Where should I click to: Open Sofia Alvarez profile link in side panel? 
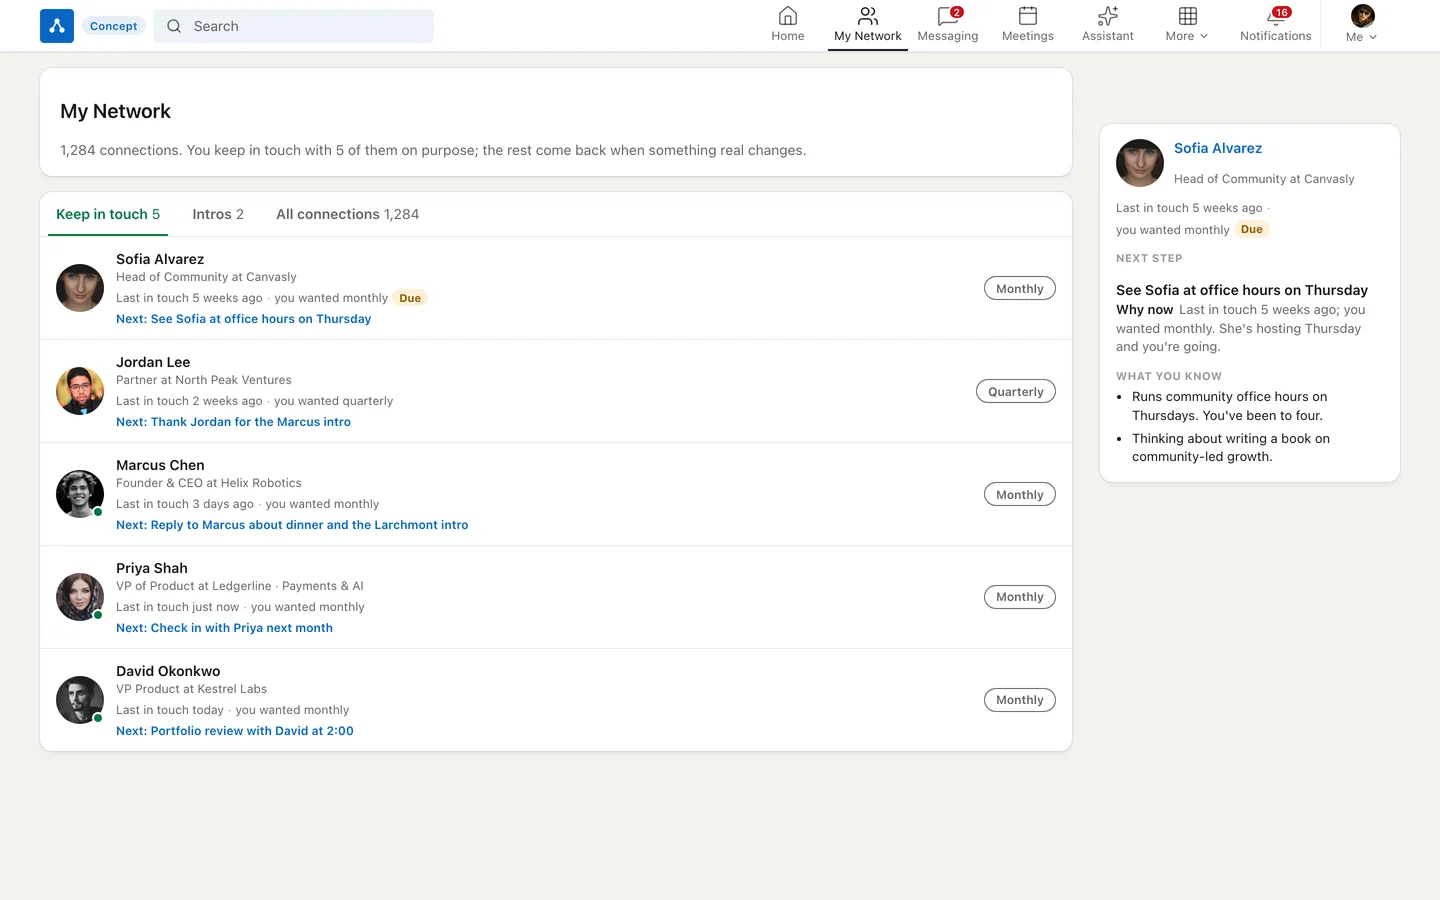[x=1218, y=148]
